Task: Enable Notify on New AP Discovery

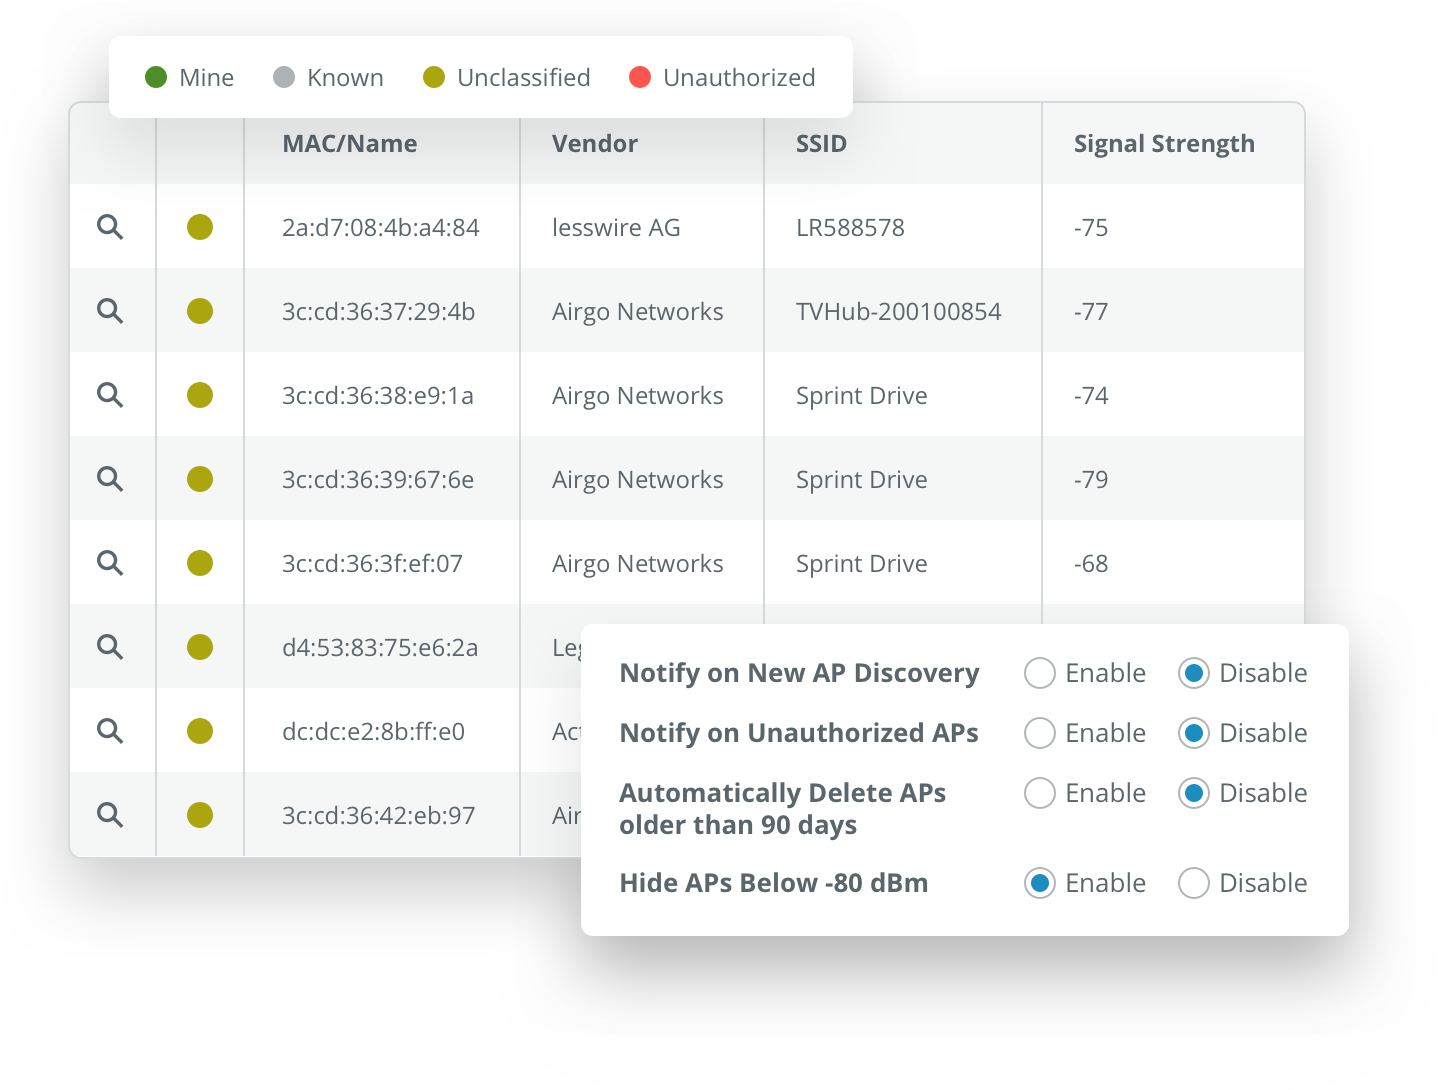Action: pyautogui.click(x=1040, y=673)
